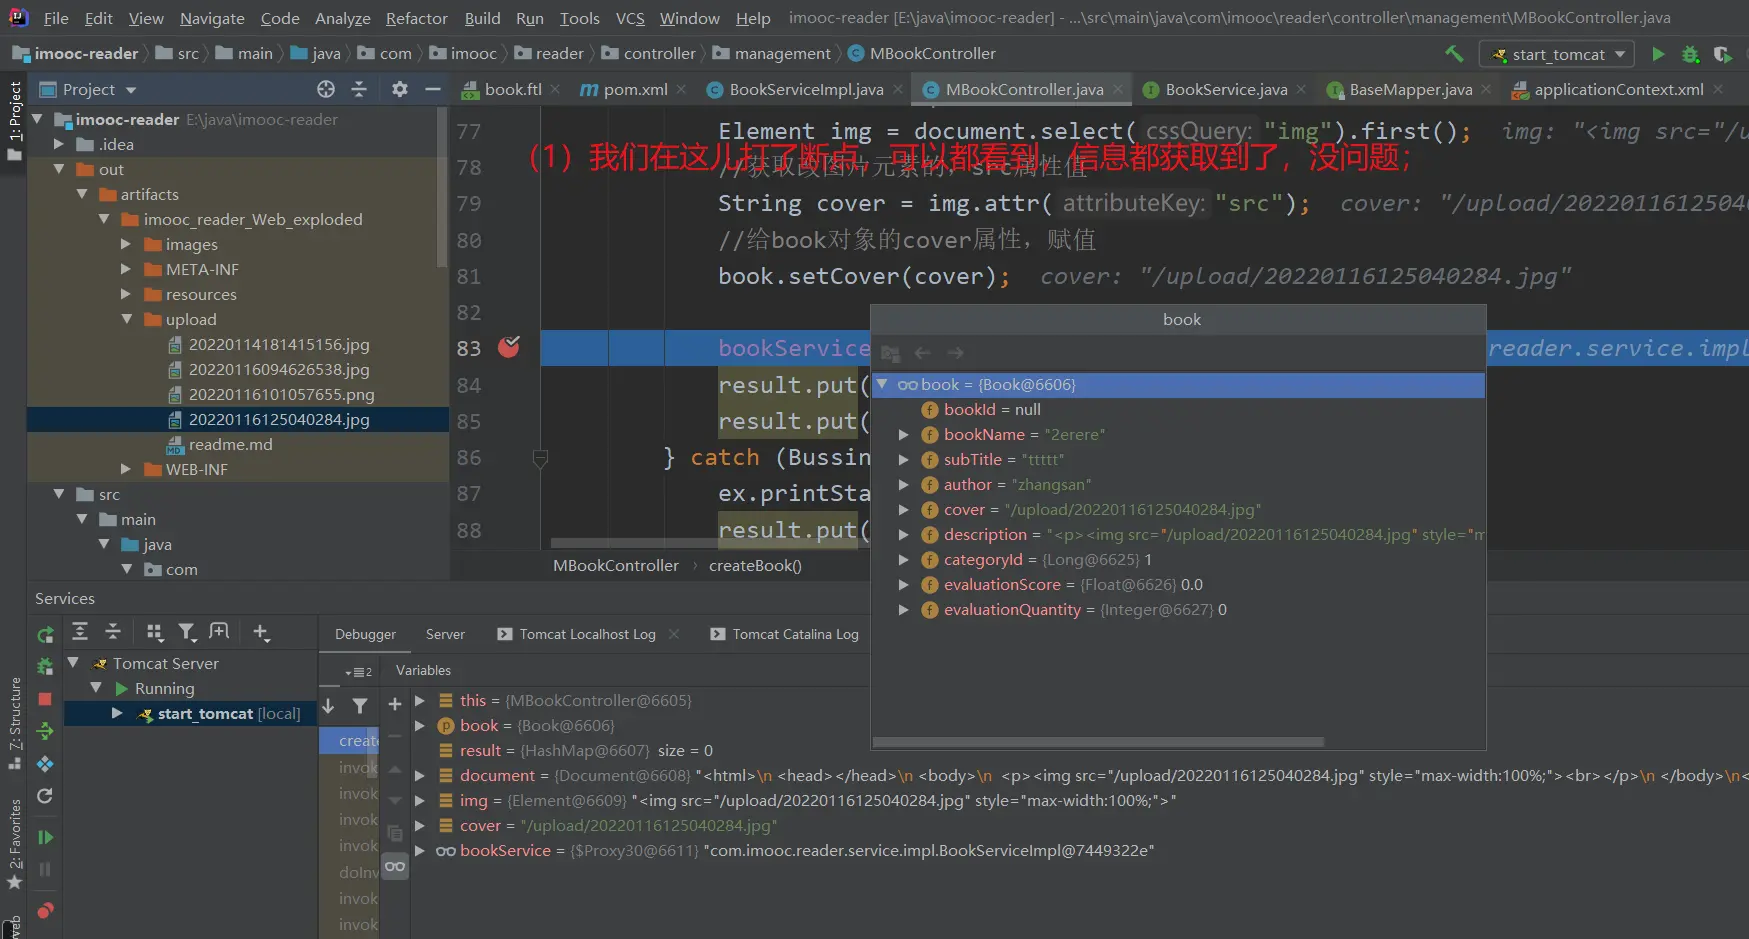The width and height of the screenshot is (1749, 939).
Task: Open the Refactor menu
Action: (416, 18)
